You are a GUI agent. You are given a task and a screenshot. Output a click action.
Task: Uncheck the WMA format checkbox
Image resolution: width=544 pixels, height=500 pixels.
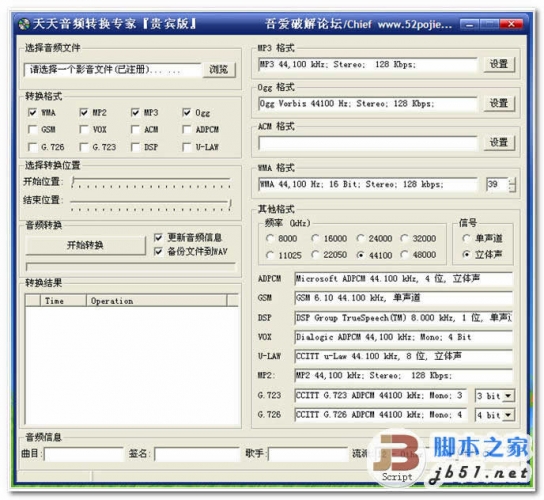(33, 112)
